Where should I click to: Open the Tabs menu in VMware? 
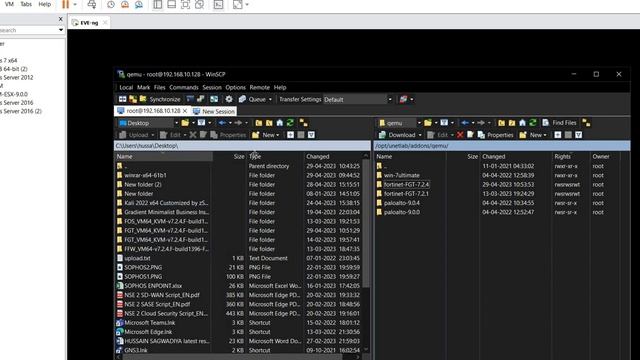(x=26, y=4)
